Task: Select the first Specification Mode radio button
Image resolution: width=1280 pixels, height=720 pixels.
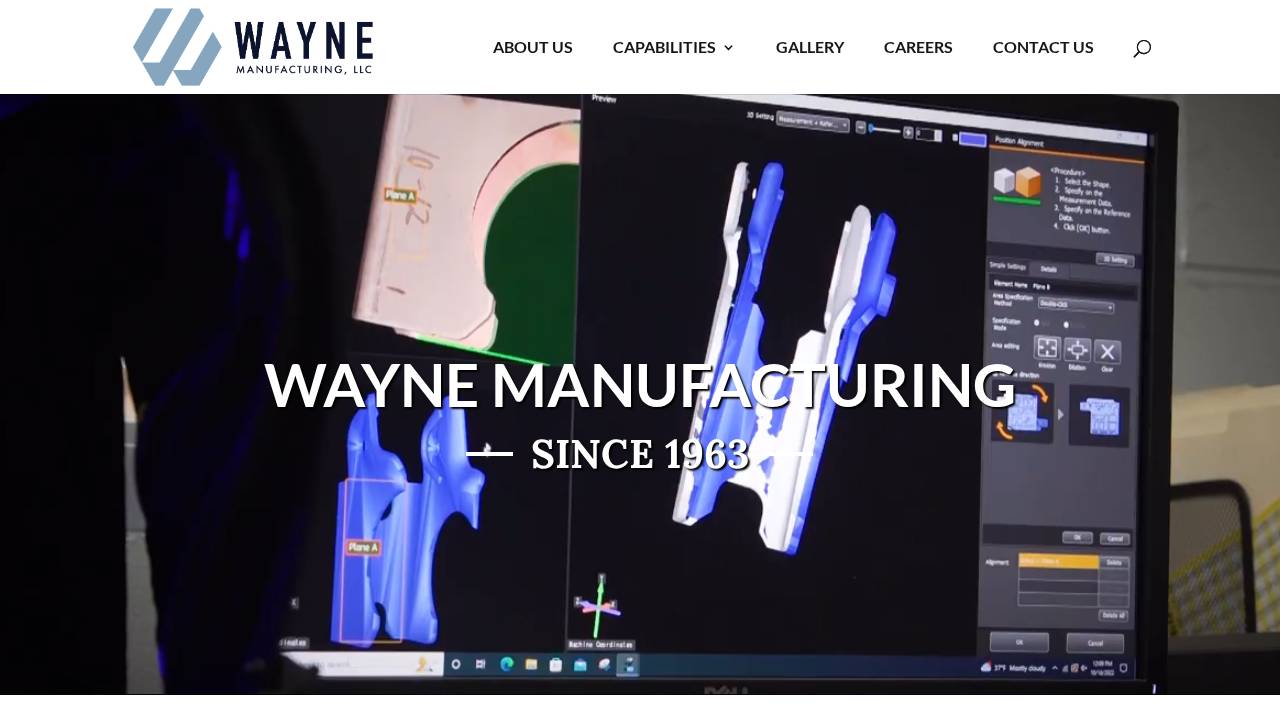Action: 1037,323
